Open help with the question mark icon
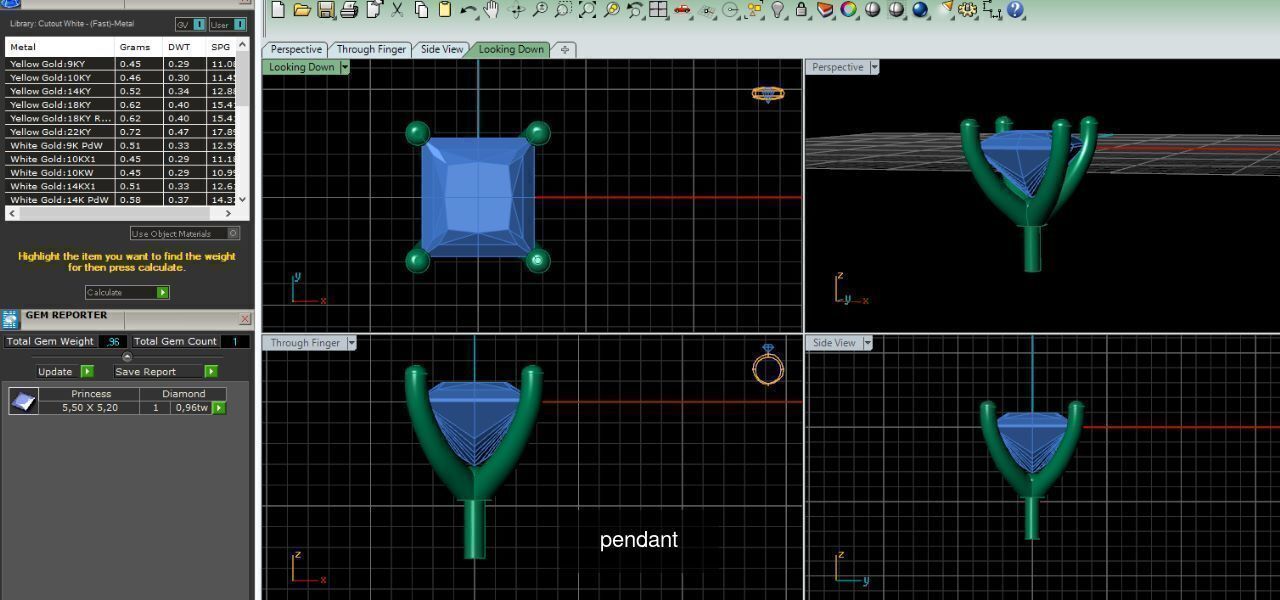Image resolution: width=1280 pixels, height=600 pixels. pyautogui.click(x=1016, y=10)
